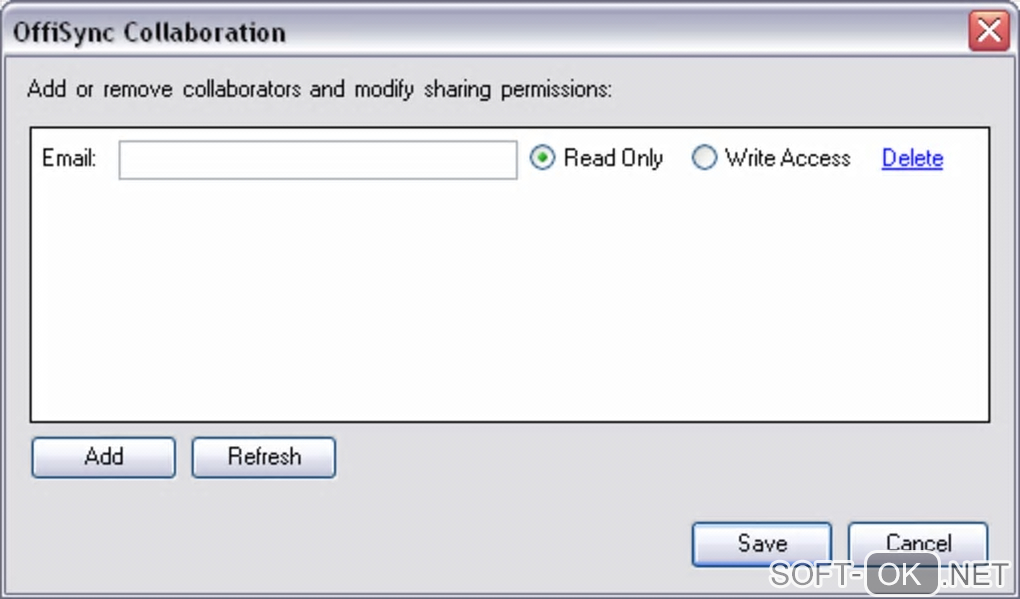Select the Read Only radio button

click(x=542, y=158)
